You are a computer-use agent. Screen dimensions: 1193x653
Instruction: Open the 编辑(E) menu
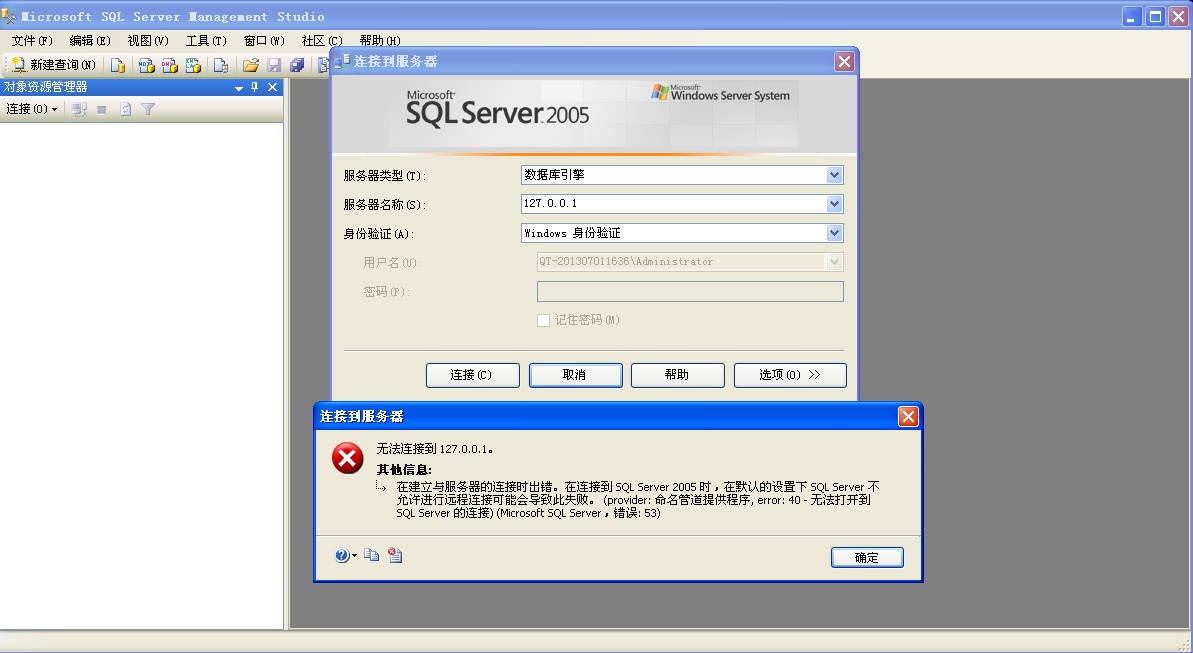(x=90, y=41)
